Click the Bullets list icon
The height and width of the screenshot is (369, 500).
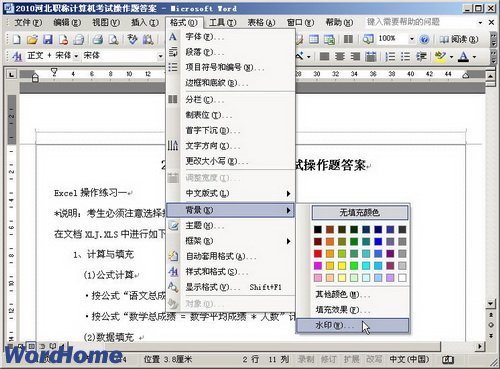405,56
